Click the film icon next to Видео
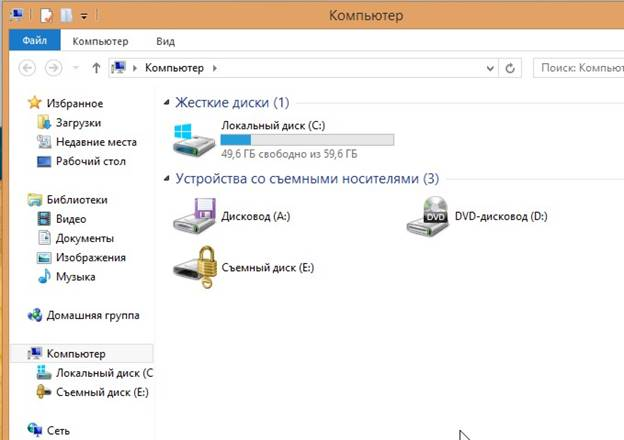This screenshot has height=440, width=624. coord(44,218)
